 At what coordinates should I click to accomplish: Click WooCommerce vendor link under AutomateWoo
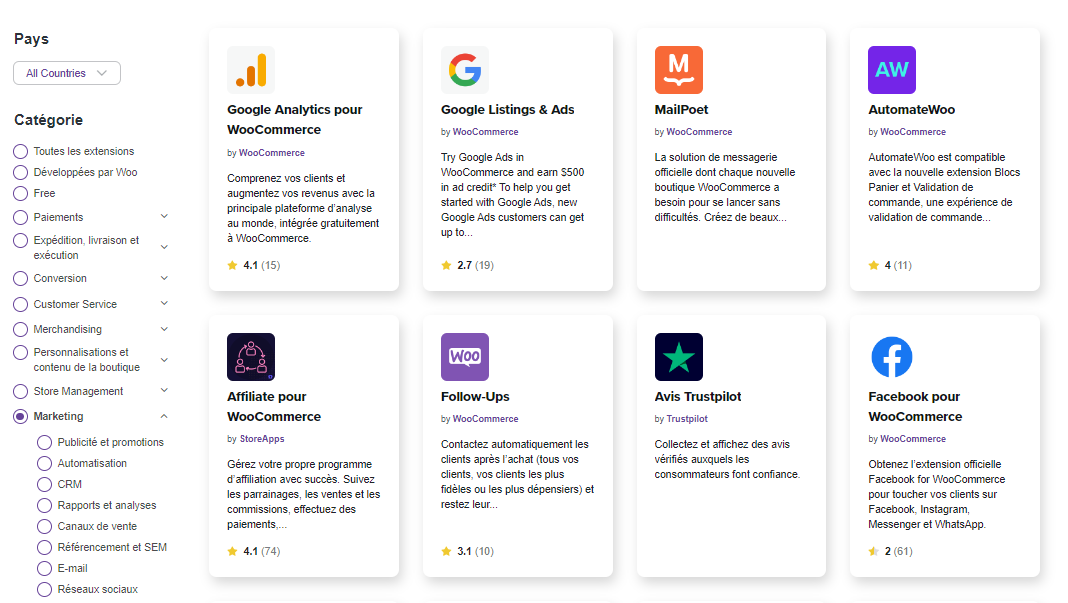tap(913, 132)
